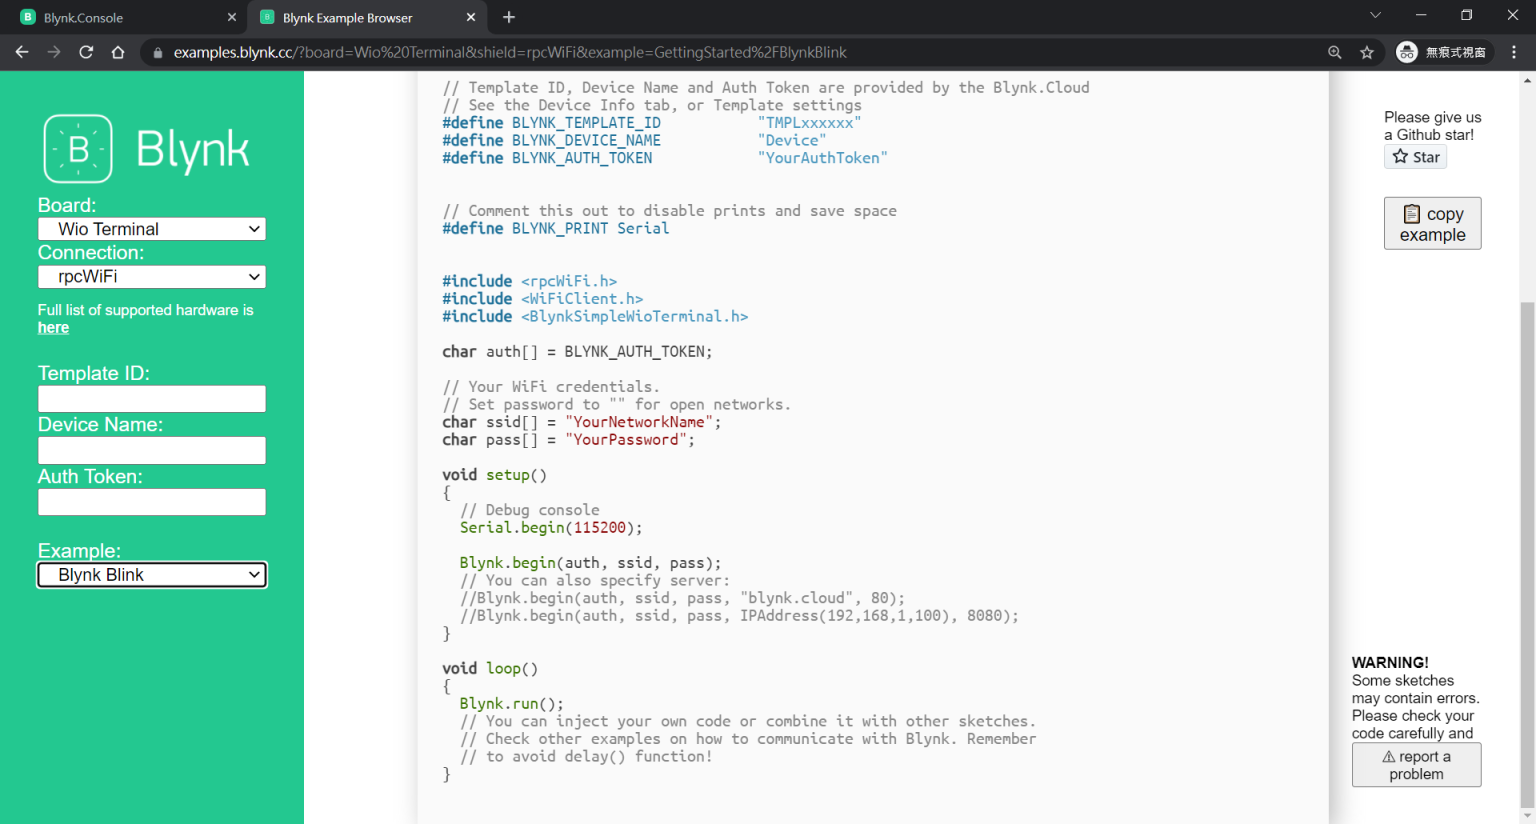1536x824 pixels.
Task: Open the Connection dropdown showing rpcWiFi
Action: tap(152, 277)
